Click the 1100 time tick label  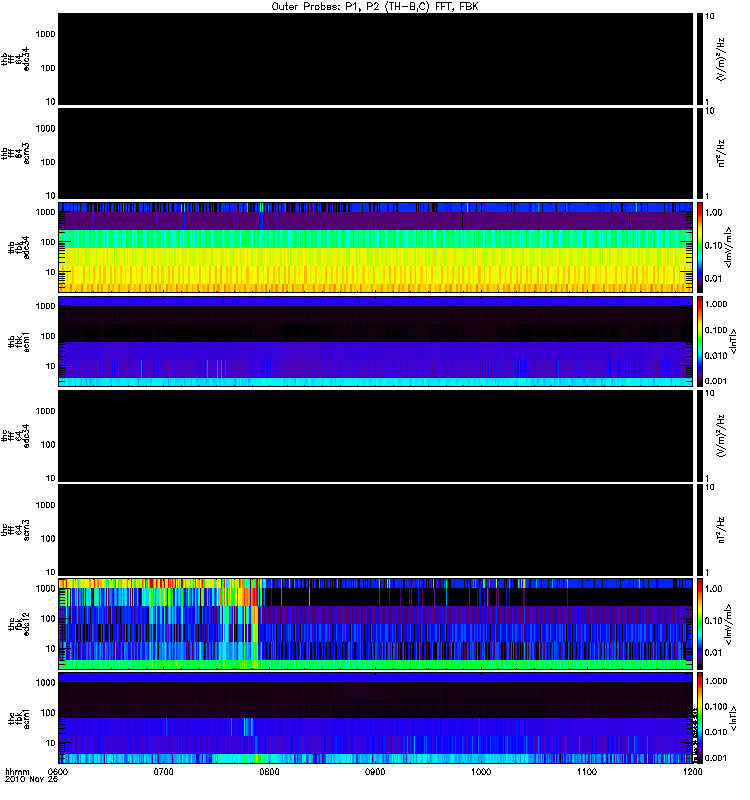pos(587,772)
